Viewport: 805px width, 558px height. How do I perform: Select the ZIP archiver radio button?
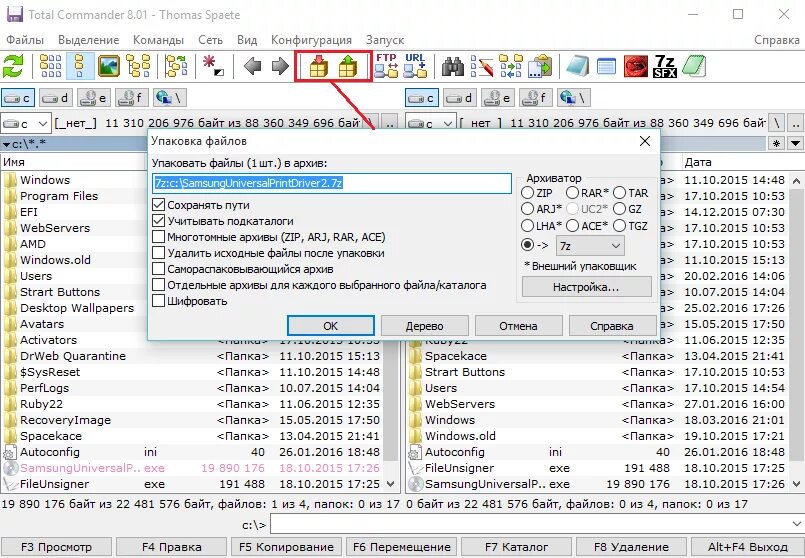(527, 193)
